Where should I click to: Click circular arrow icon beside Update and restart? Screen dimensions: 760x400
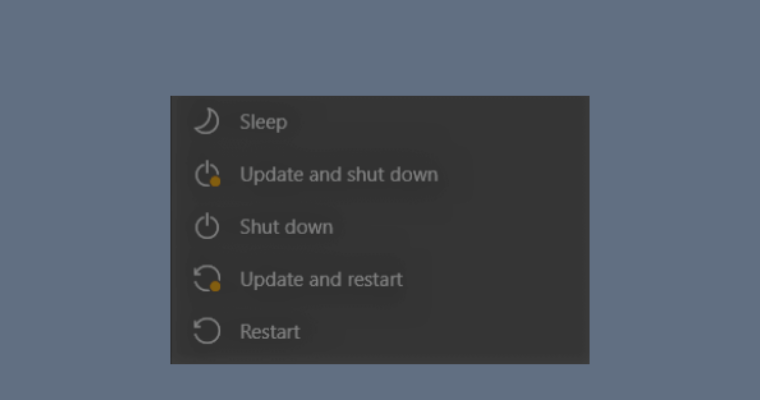pyautogui.click(x=206, y=279)
